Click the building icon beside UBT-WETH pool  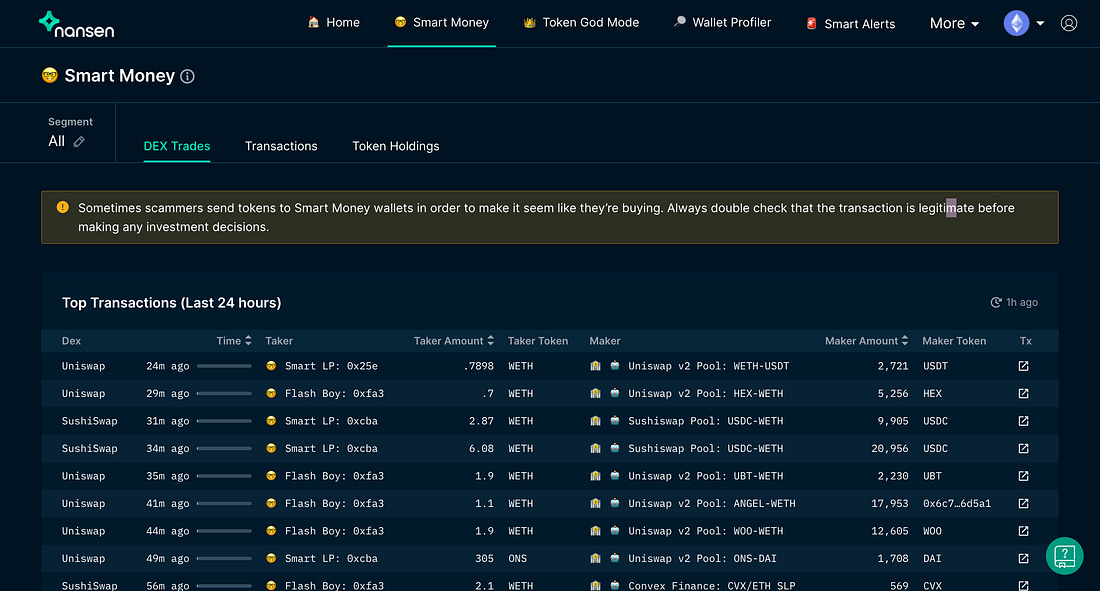pyautogui.click(x=596, y=476)
